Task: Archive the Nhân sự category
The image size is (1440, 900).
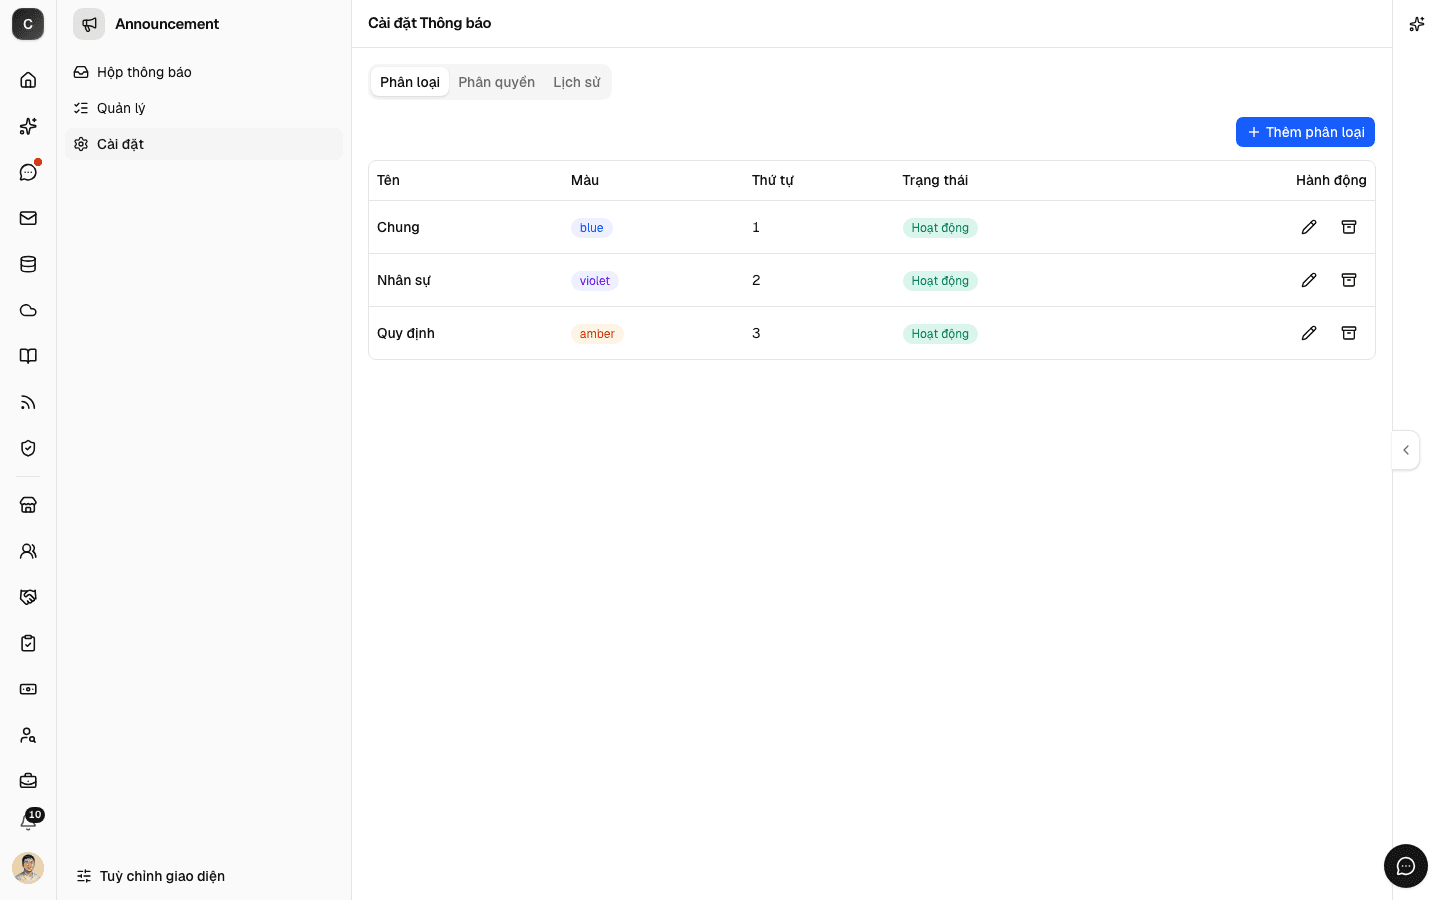Action: [1349, 280]
